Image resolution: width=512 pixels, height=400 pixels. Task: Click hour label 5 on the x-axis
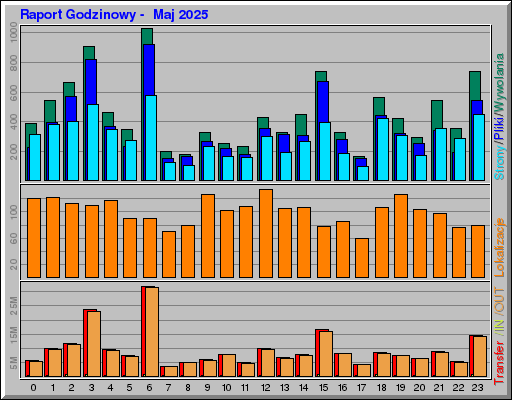pyautogui.click(x=129, y=388)
